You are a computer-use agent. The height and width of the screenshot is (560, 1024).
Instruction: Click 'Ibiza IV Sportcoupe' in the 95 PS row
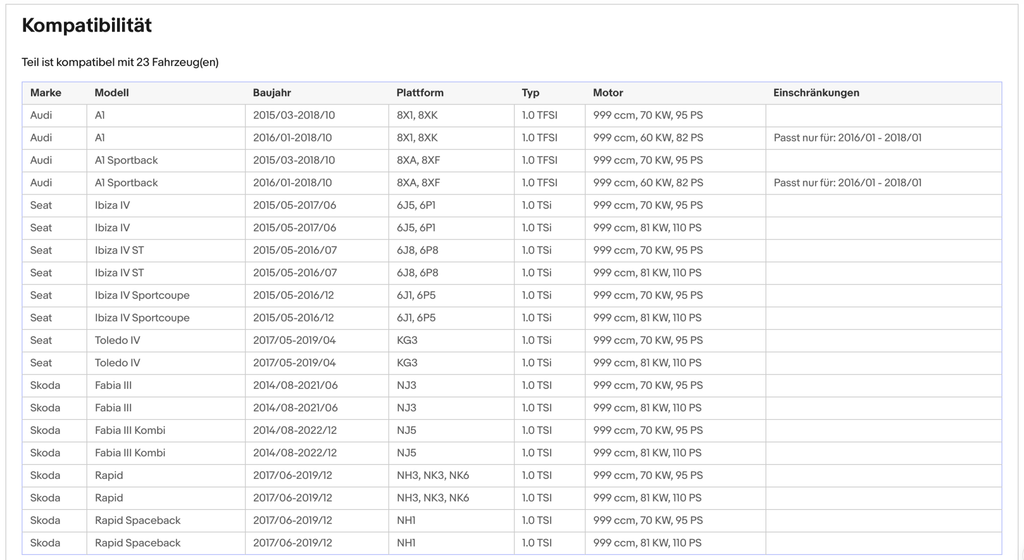point(142,296)
